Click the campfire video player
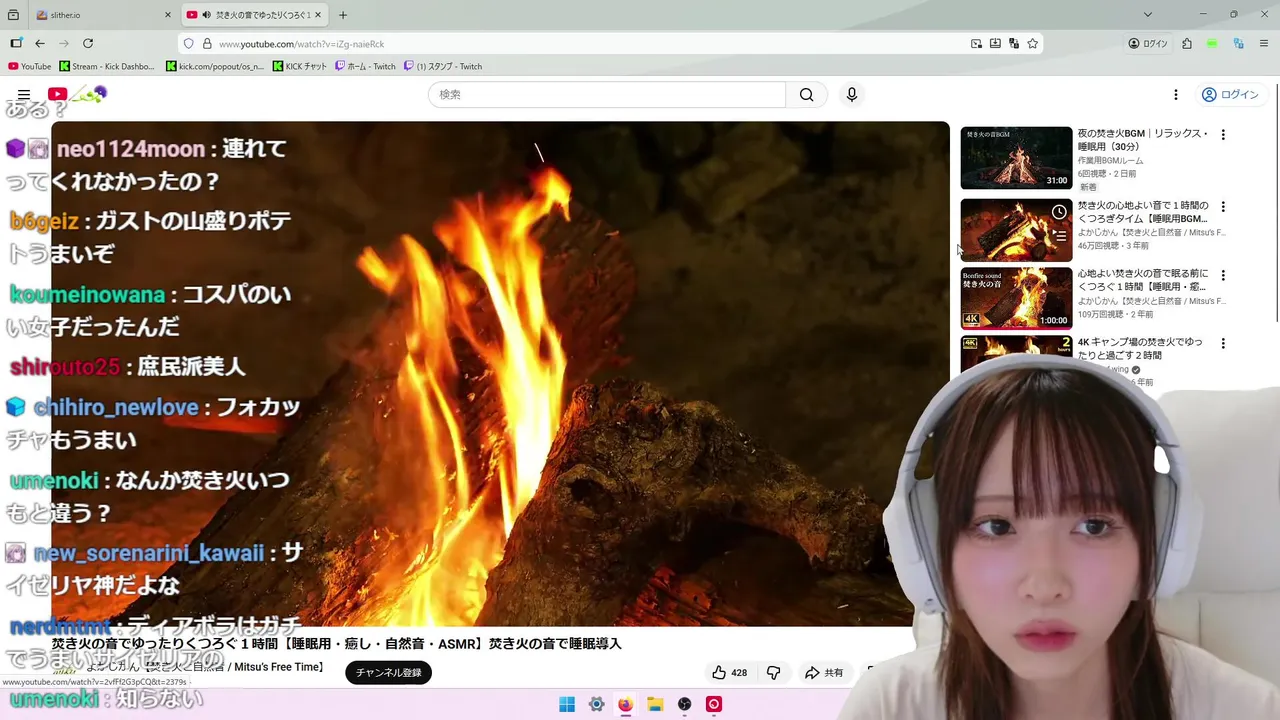1280x720 pixels. [500, 373]
